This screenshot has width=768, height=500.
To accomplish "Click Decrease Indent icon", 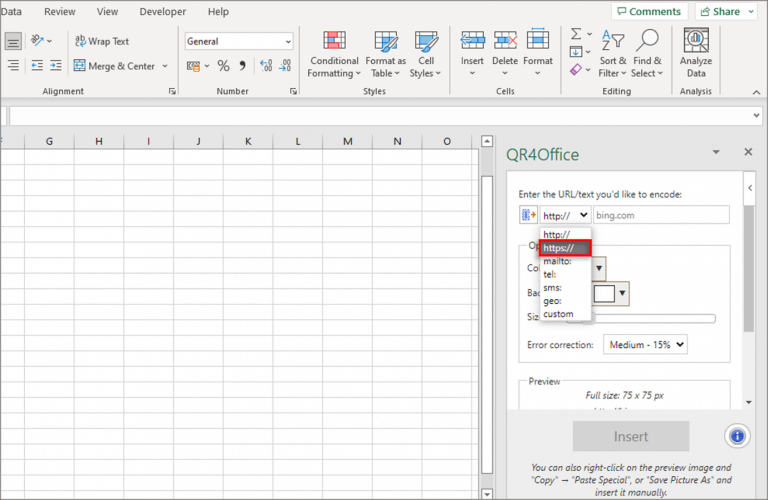I will (x=37, y=65).
